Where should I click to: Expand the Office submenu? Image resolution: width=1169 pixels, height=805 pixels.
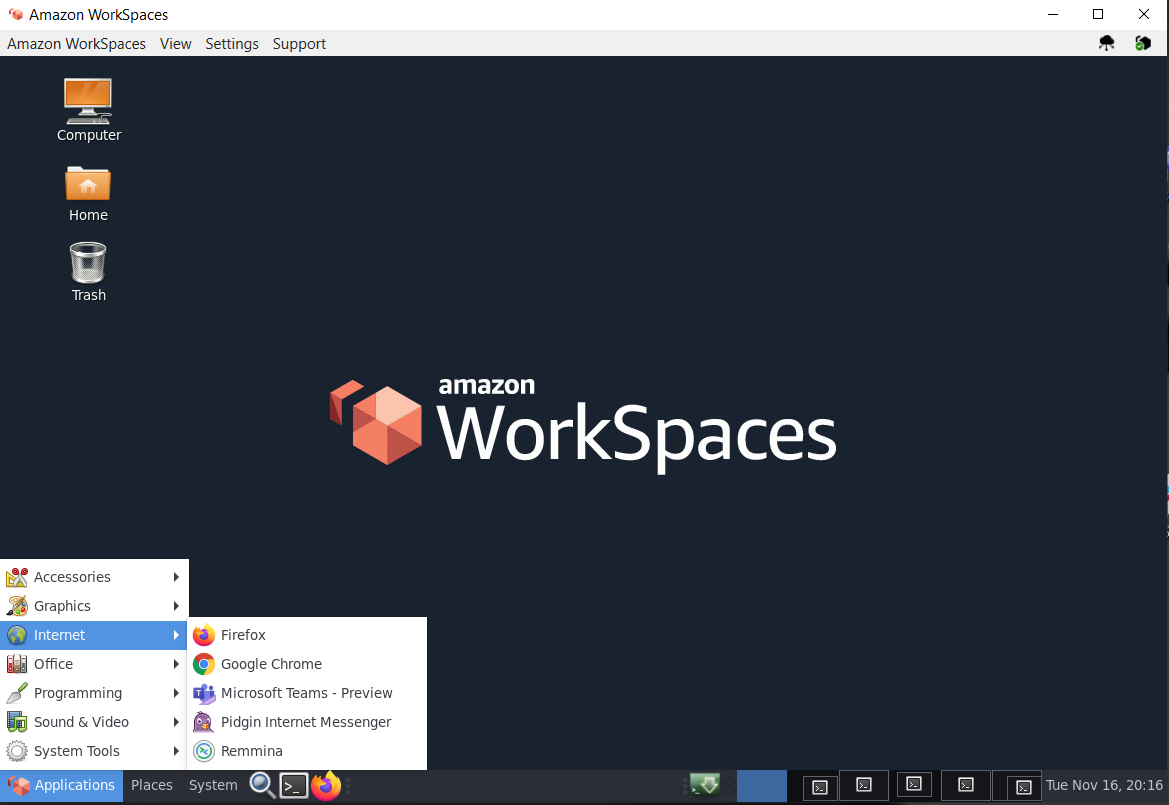pos(94,664)
